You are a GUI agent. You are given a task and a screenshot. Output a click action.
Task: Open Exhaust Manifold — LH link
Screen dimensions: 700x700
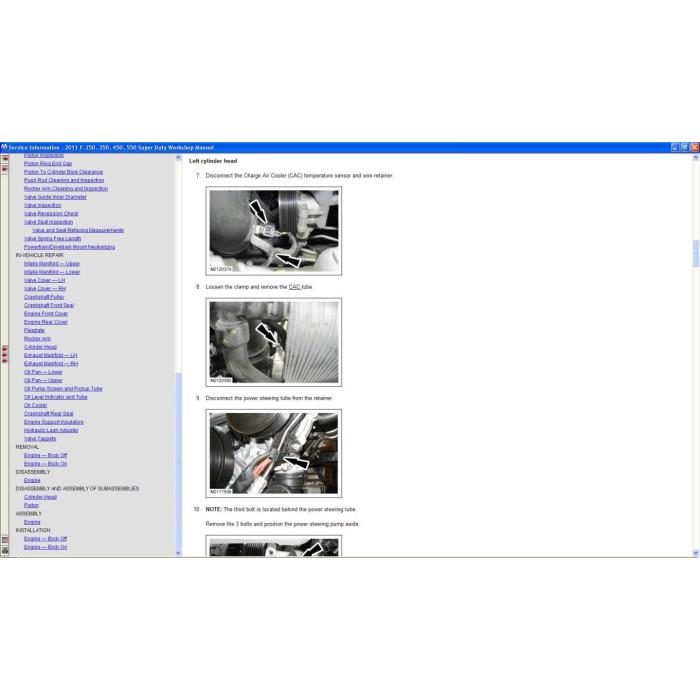(50, 355)
